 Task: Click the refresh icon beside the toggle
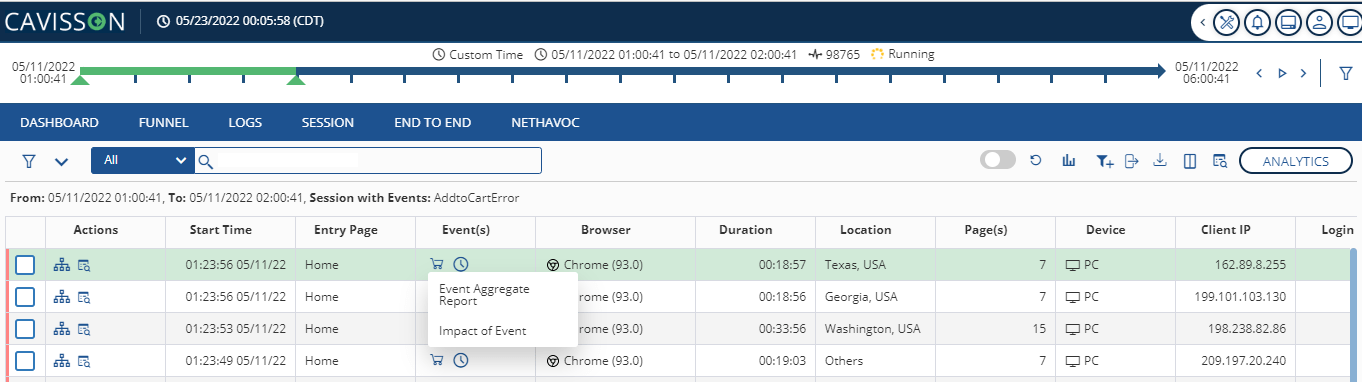[x=1037, y=161]
